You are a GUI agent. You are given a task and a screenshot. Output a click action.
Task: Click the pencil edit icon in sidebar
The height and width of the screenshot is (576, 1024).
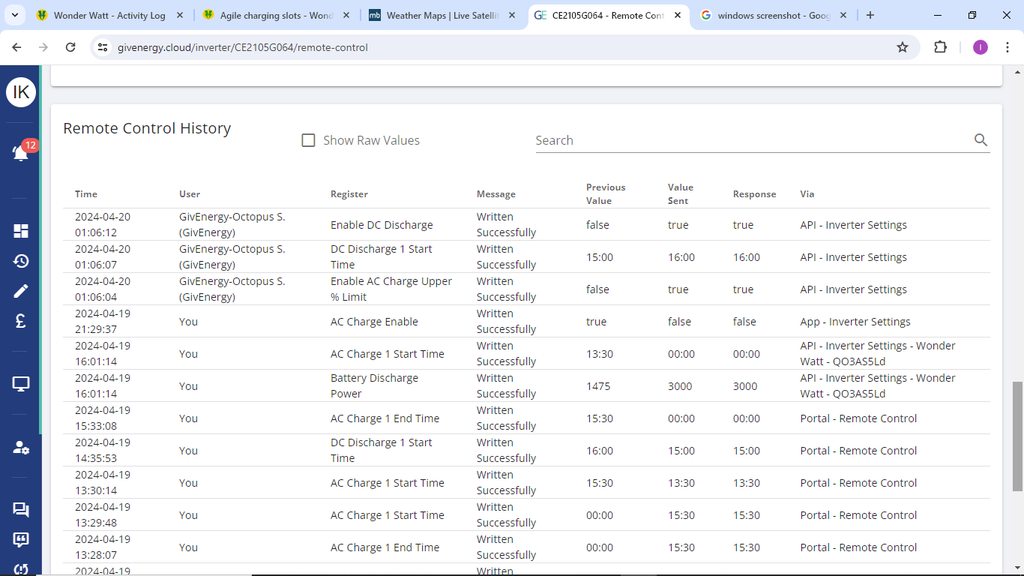click(20, 291)
